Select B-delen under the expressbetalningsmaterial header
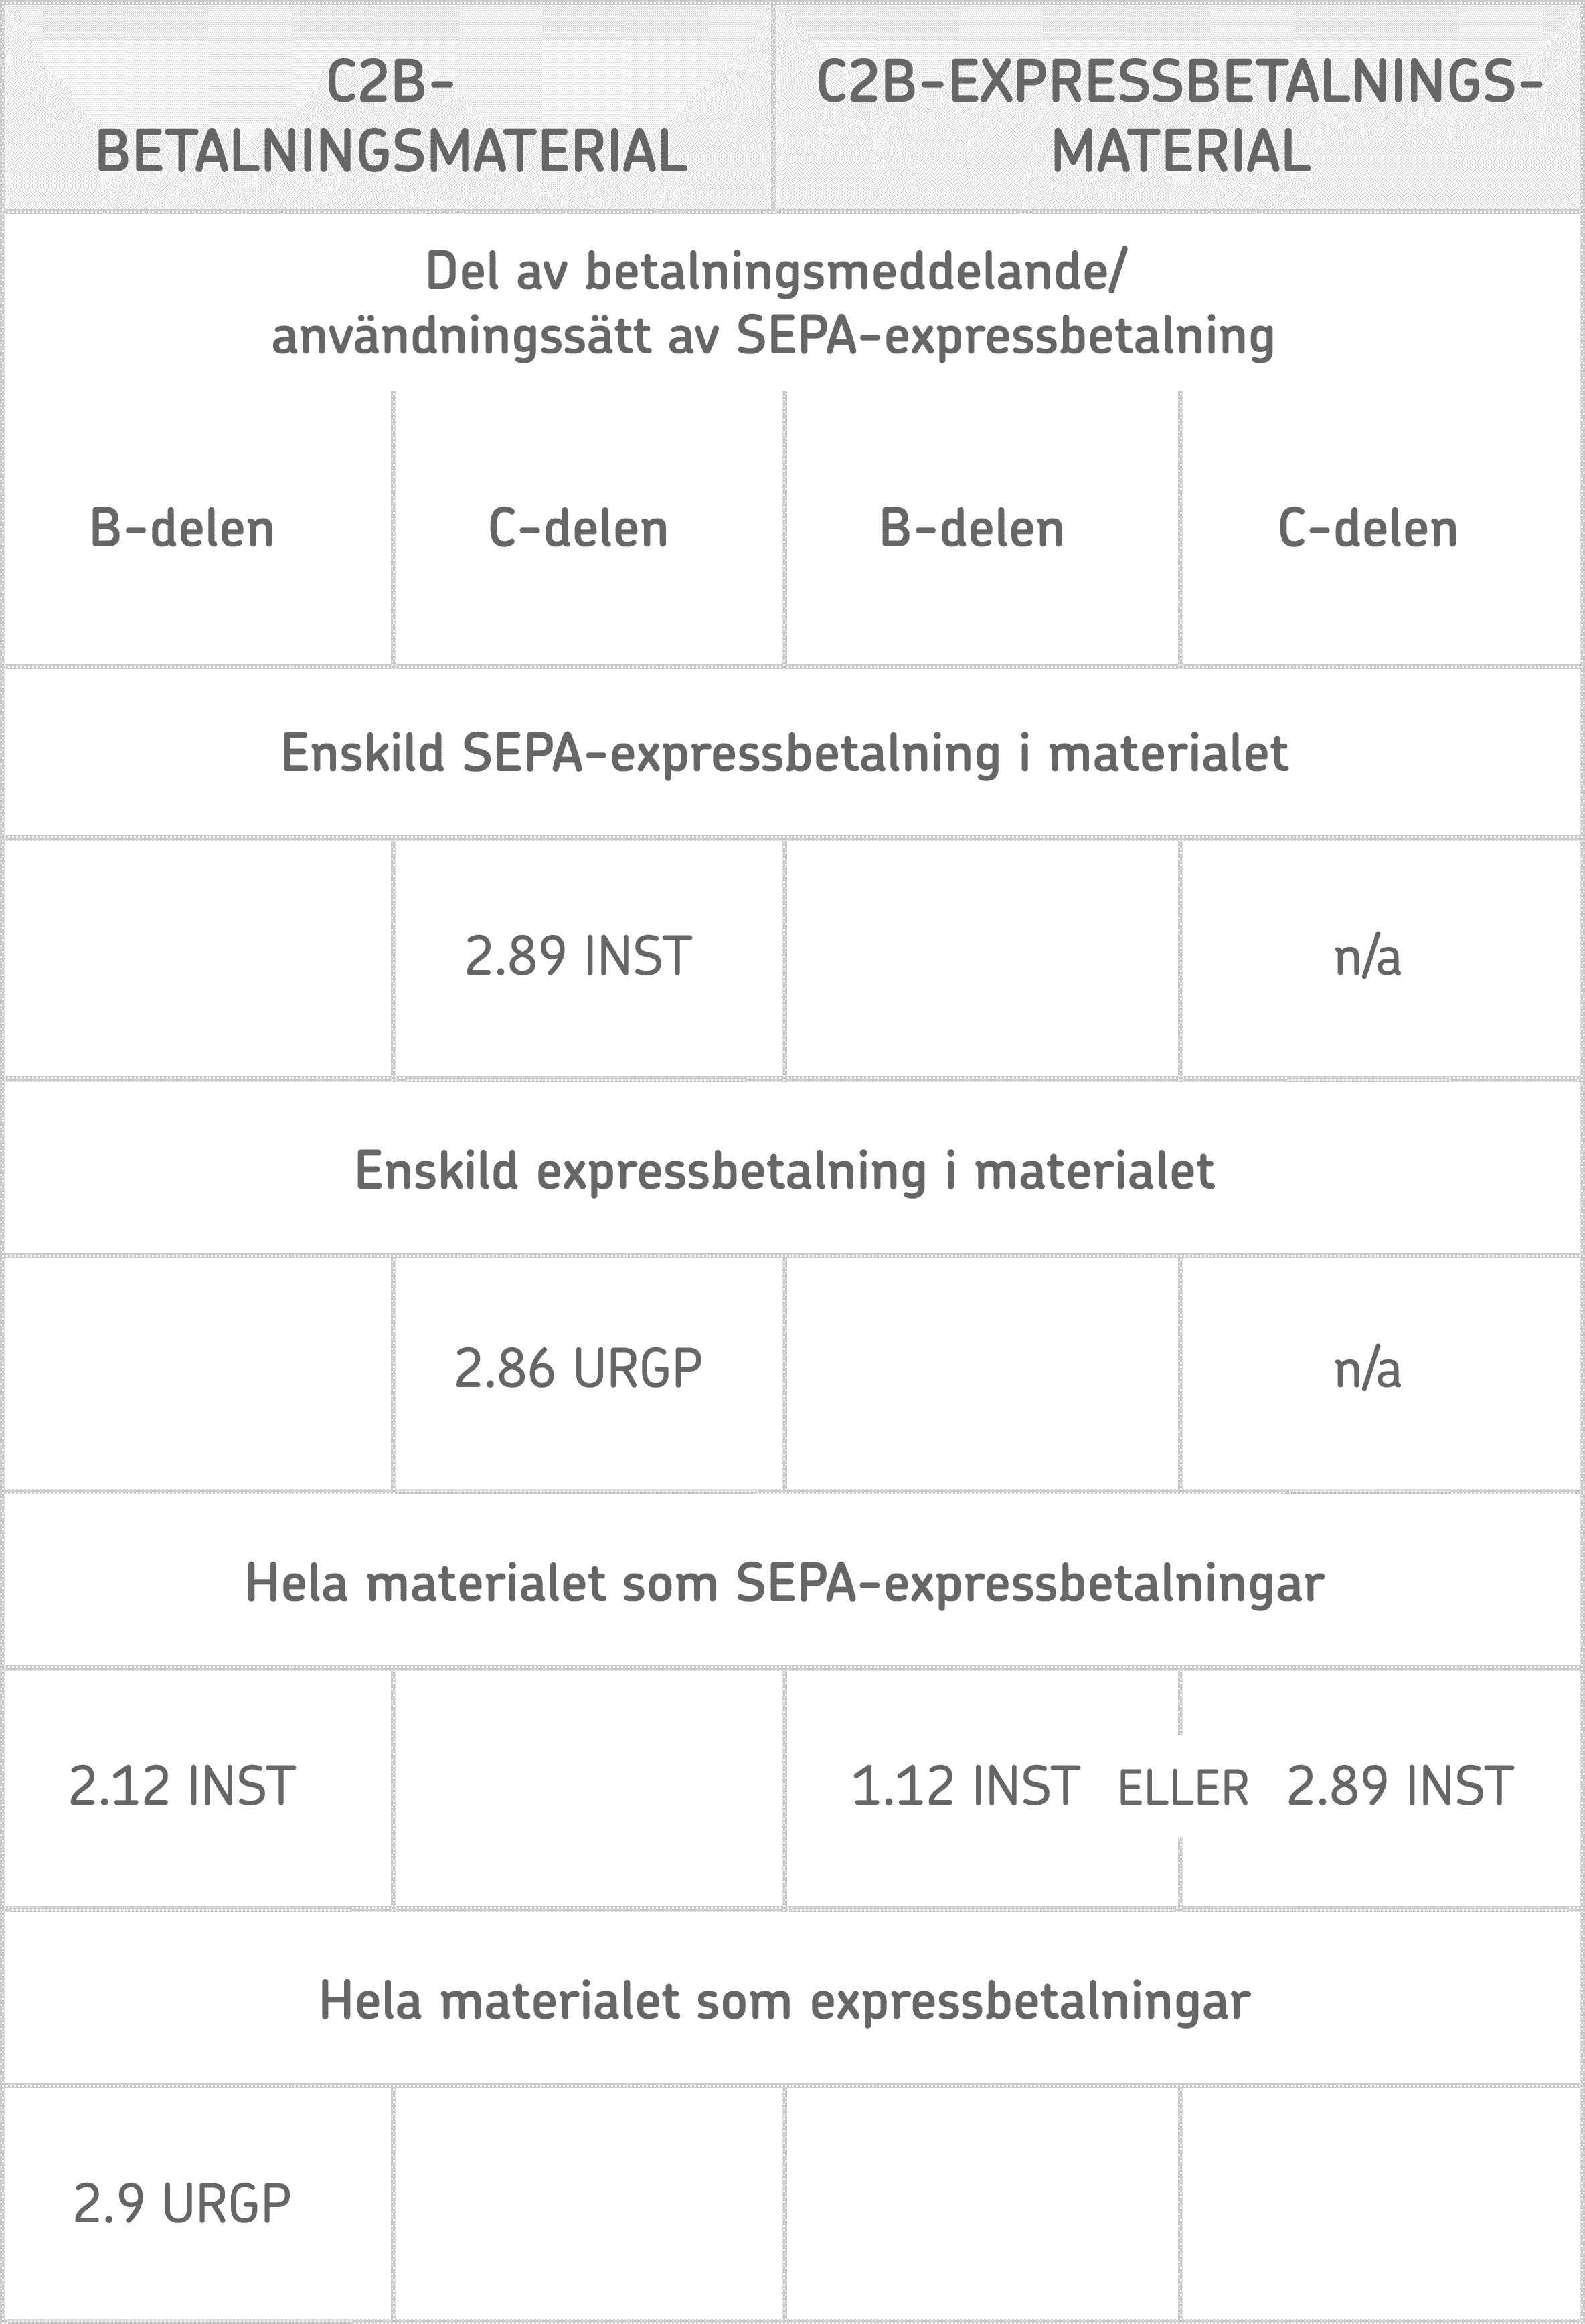 [972, 529]
